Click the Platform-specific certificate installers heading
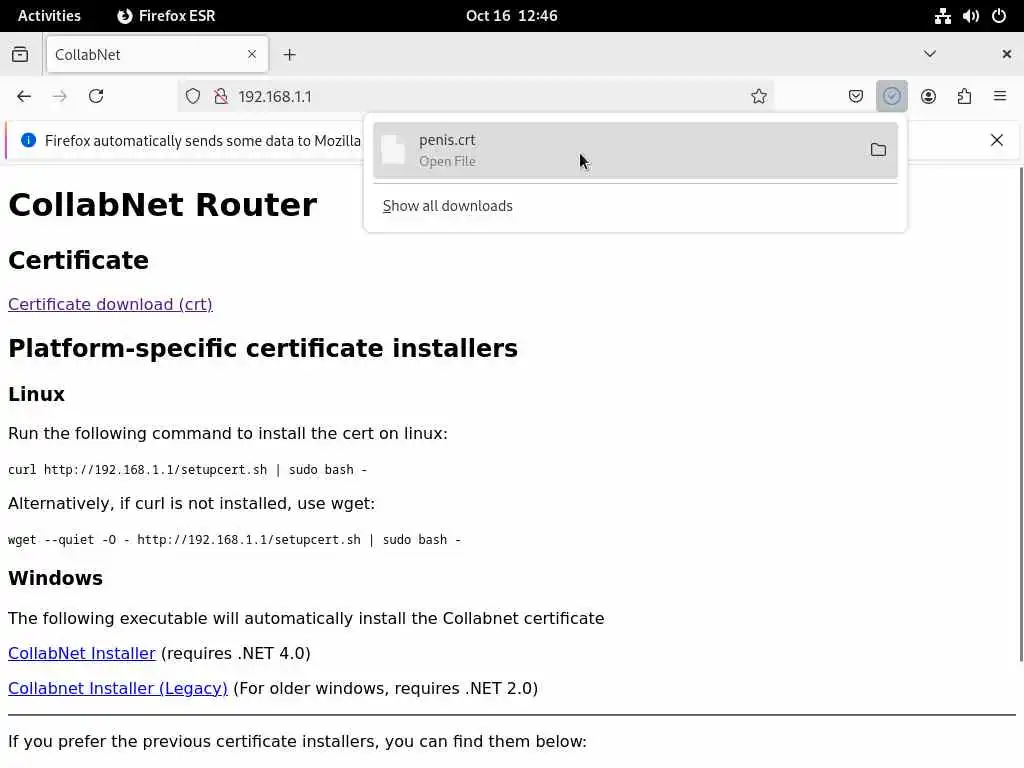 point(263,349)
